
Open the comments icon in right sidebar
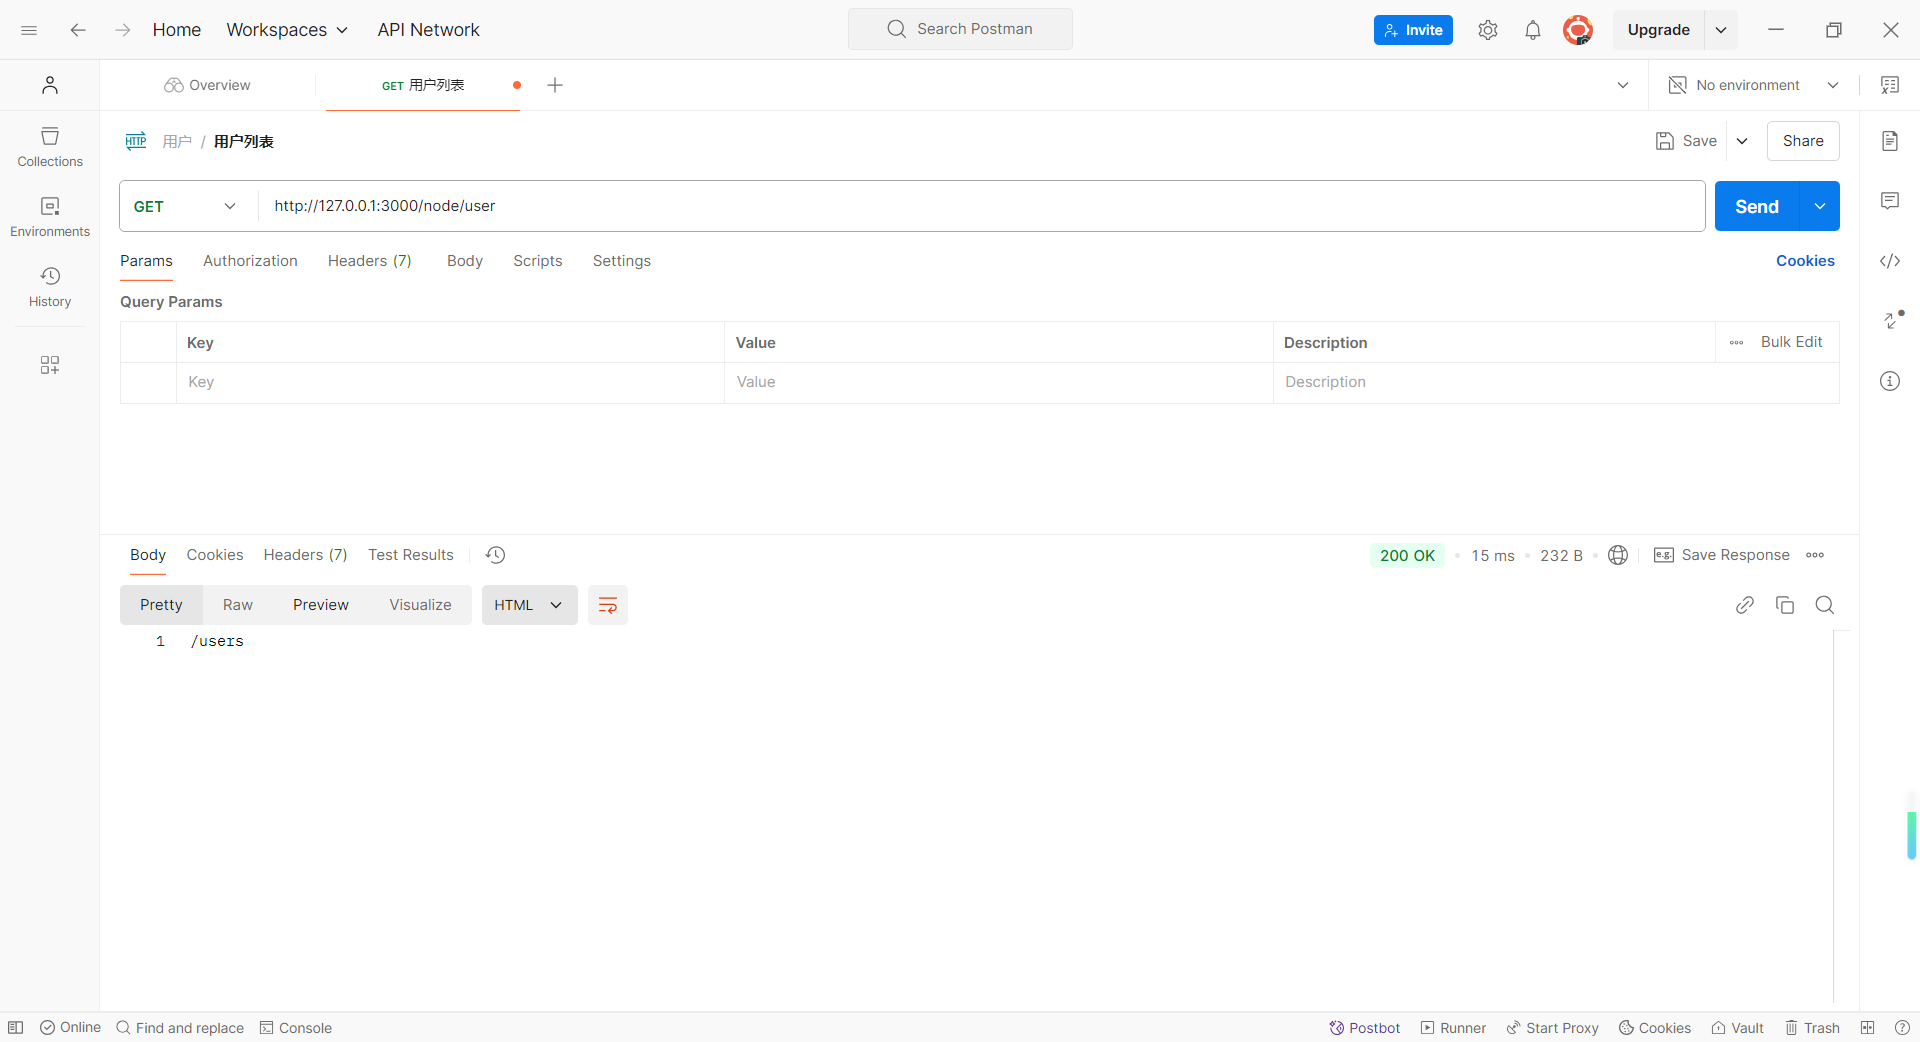pyautogui.click(x=1890, y=201)
